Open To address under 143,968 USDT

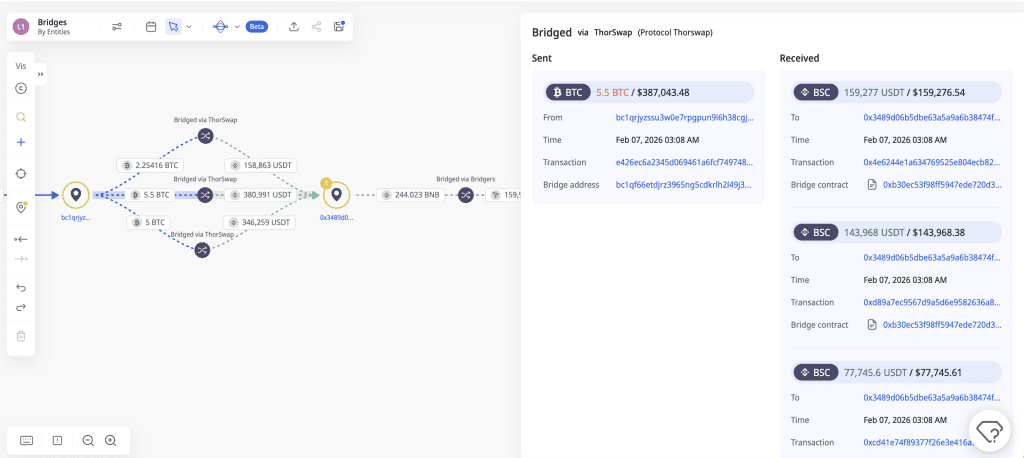[x=932, y=257]
